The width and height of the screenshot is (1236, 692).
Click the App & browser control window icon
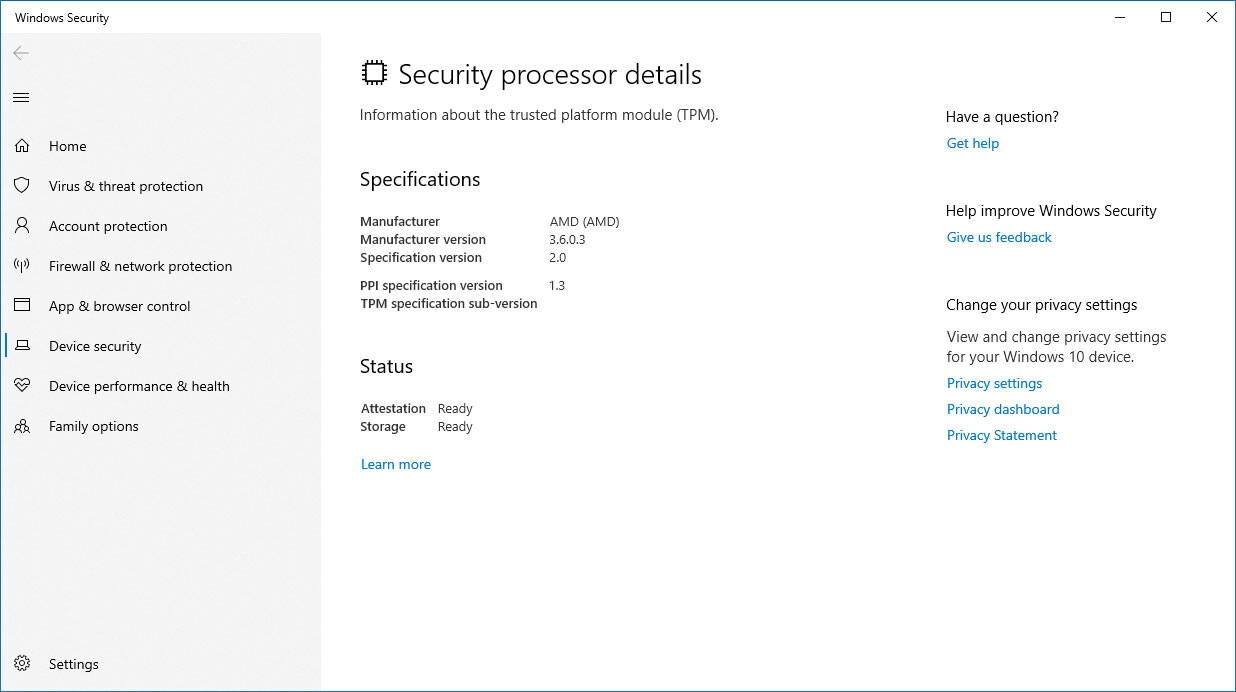21,306
